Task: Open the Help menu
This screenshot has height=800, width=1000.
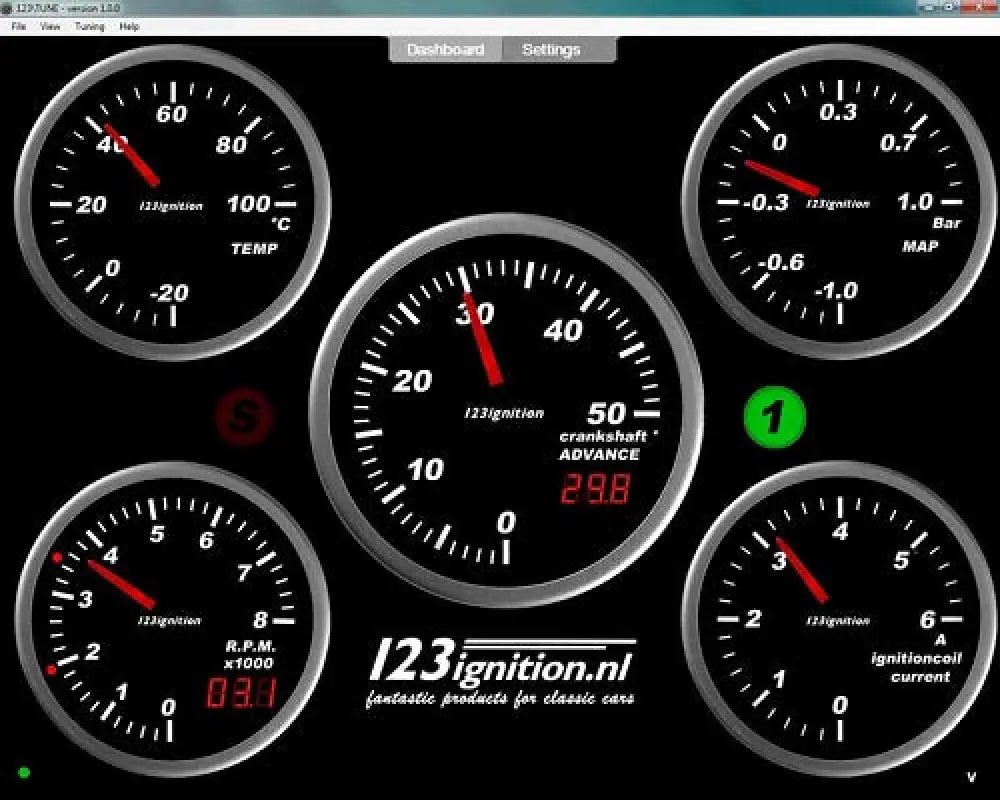Action: (x=129, y=27)
